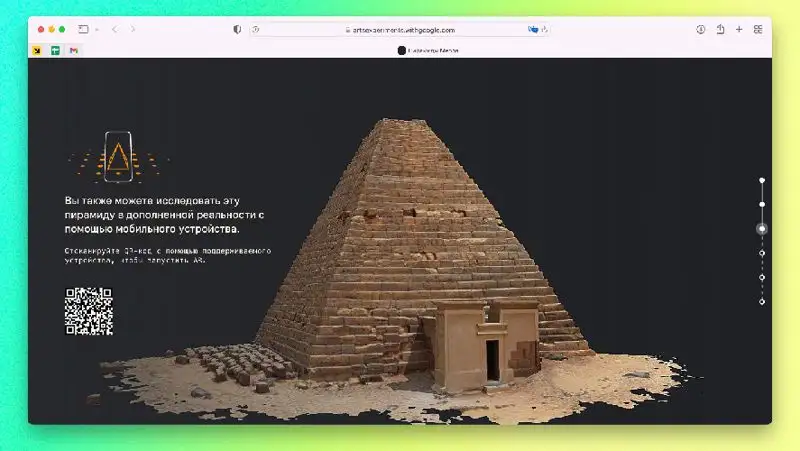Open the green Sheets bookmark in favorites bar
The image size is (800, 451).
point(56,50)
